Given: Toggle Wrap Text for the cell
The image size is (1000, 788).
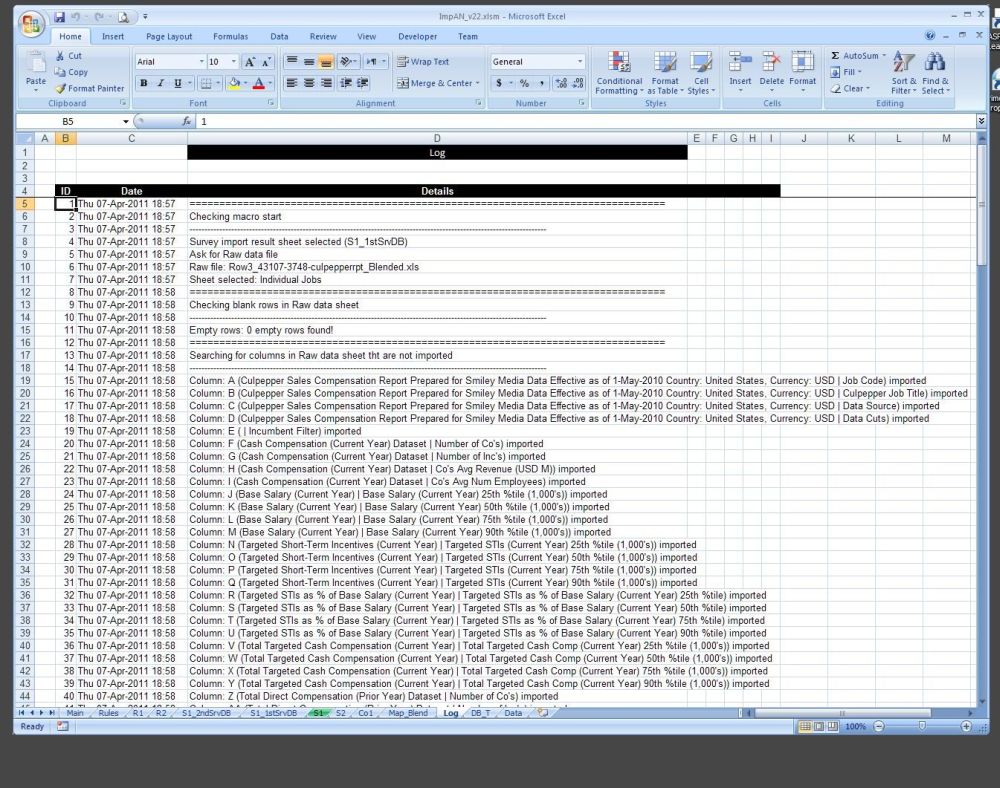Looking at the screenshot, I should 423,62.
